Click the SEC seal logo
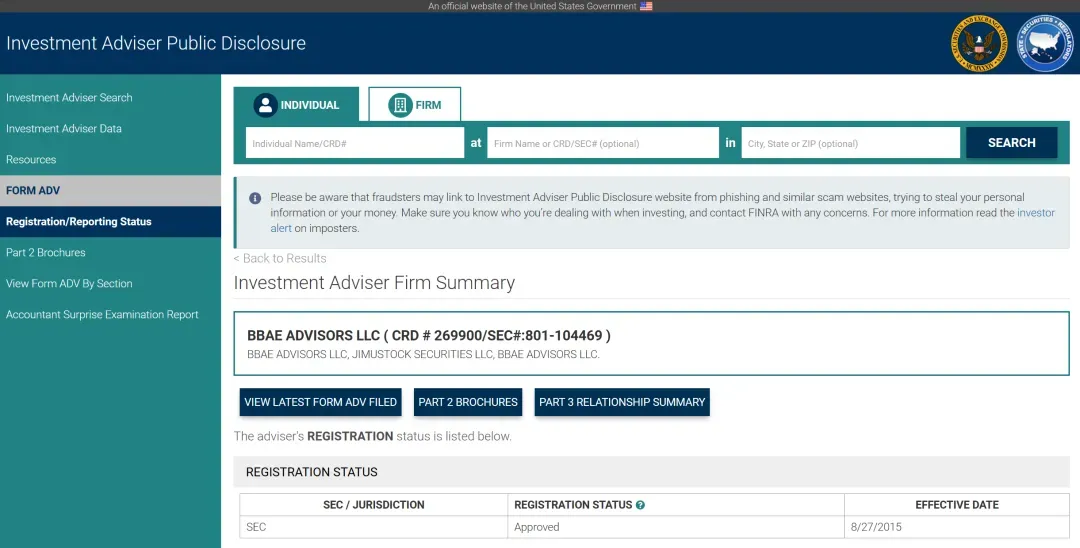Viewport: 1080px width, 548px height. [x=978, y=43]
